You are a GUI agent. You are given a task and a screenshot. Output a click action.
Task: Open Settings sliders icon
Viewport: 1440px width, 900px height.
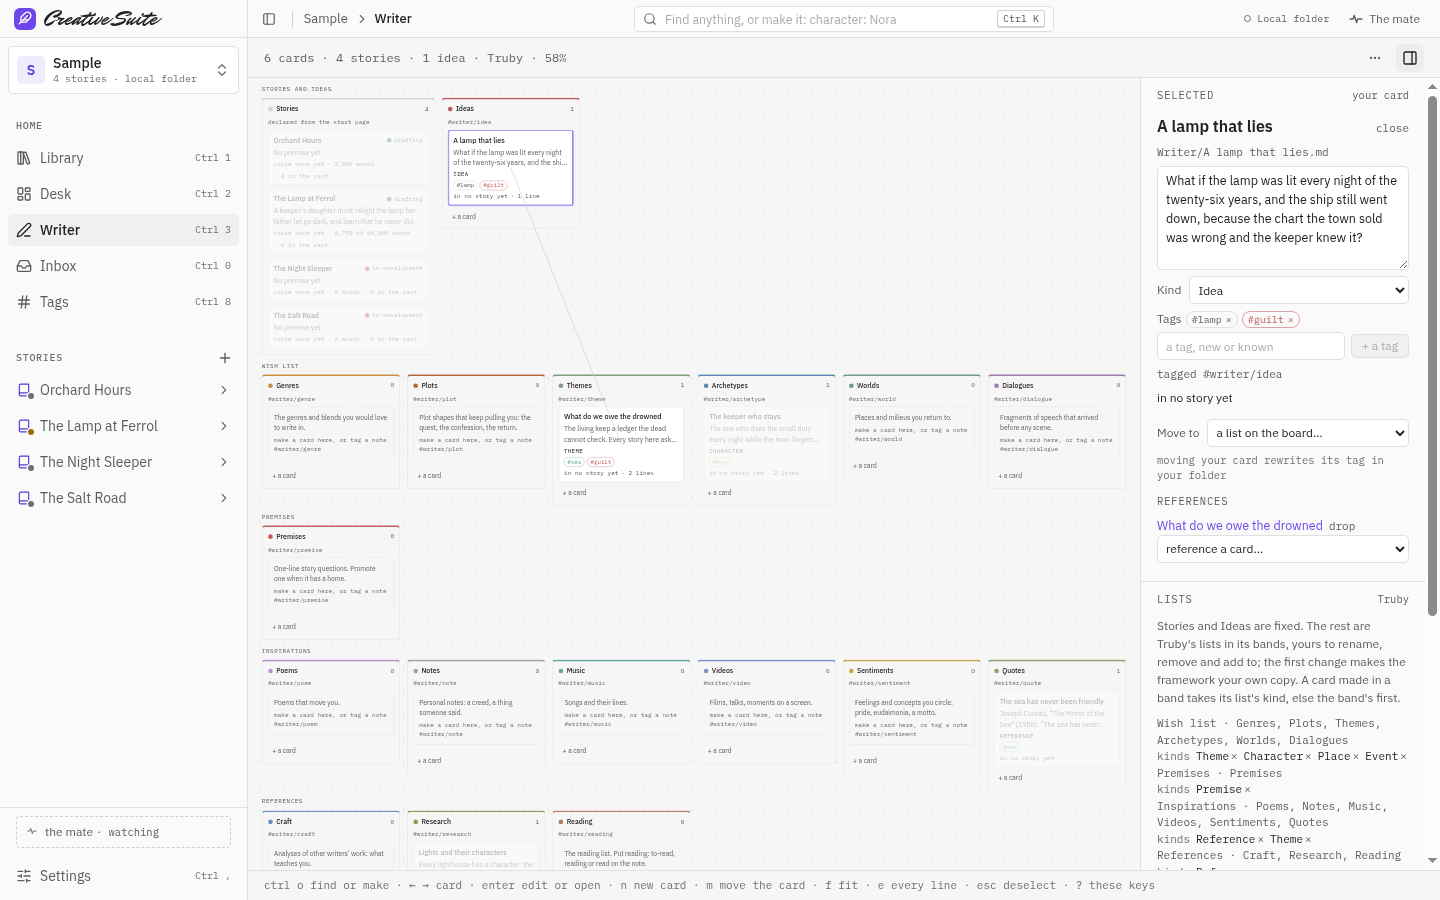point(24,876)
